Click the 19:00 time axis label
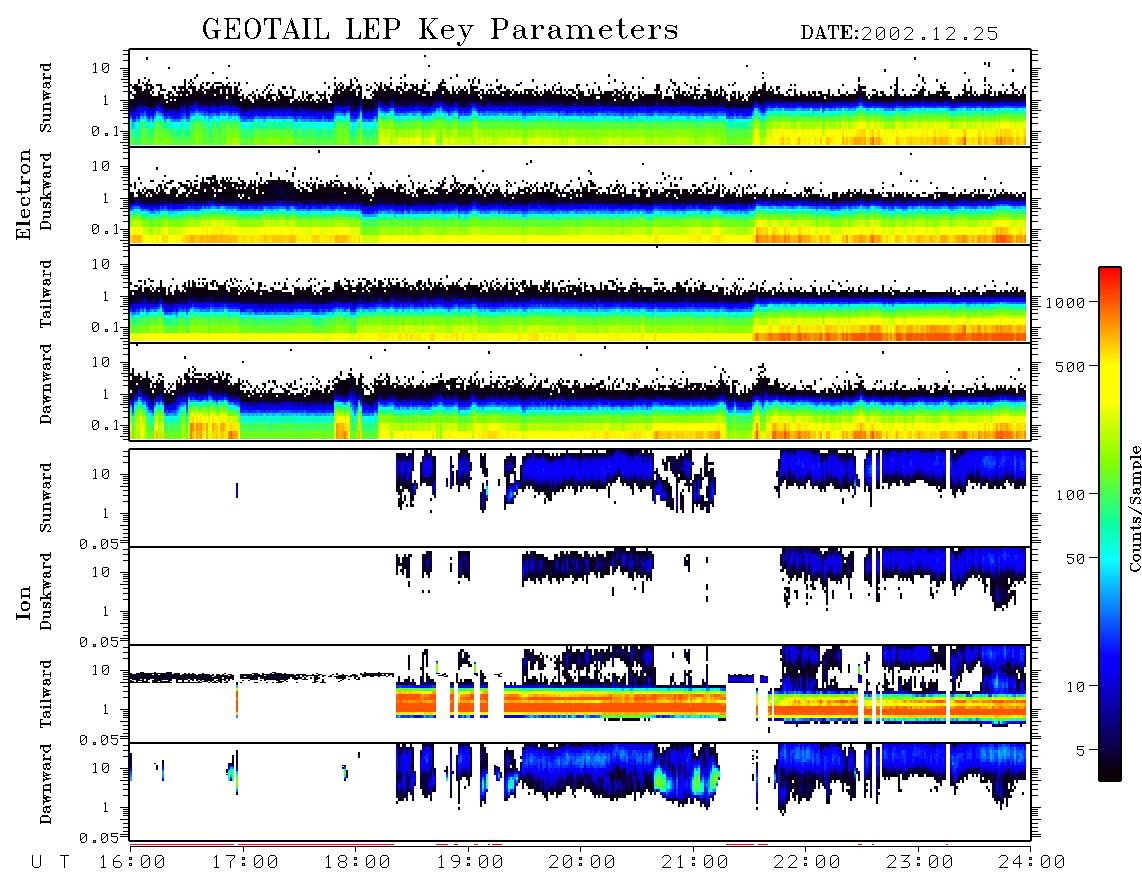This screenshot has width=1142, height=880. tap(470, 862)
